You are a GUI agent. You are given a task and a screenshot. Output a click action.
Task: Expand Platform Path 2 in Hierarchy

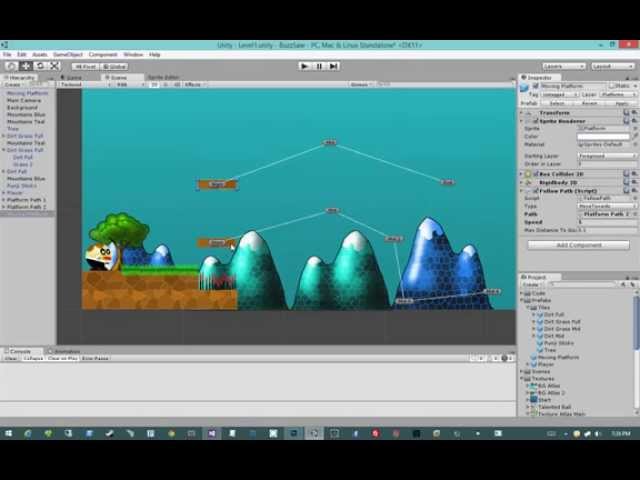pos(3,207)
